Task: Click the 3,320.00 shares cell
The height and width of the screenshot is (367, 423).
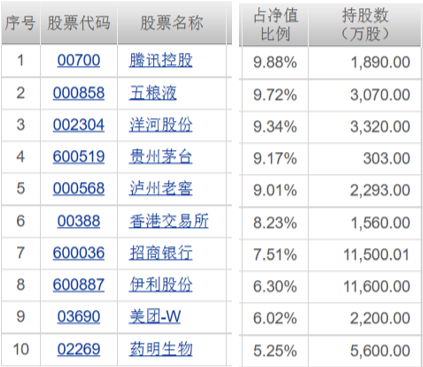Action: coord(365,127)
